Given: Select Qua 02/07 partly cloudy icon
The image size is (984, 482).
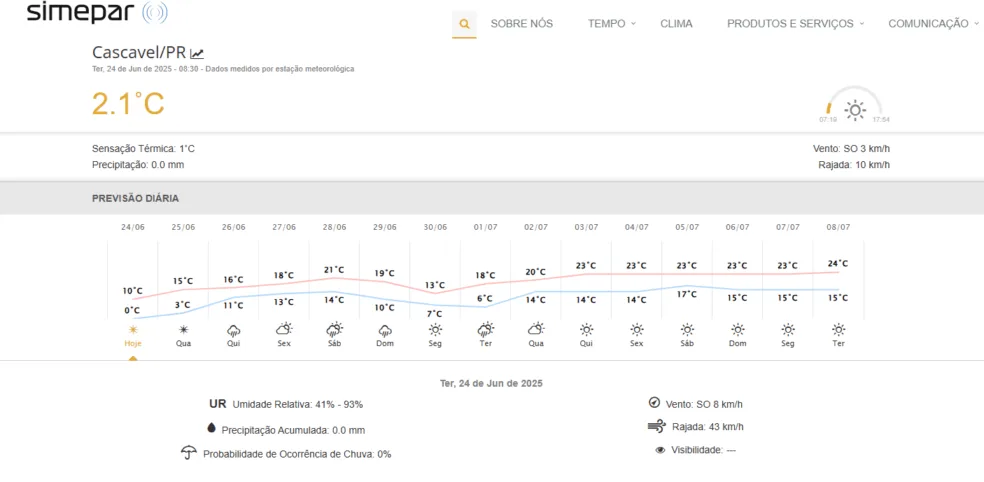Looking at the screenshot, I should pyautogui.click(x=536, y=329).
